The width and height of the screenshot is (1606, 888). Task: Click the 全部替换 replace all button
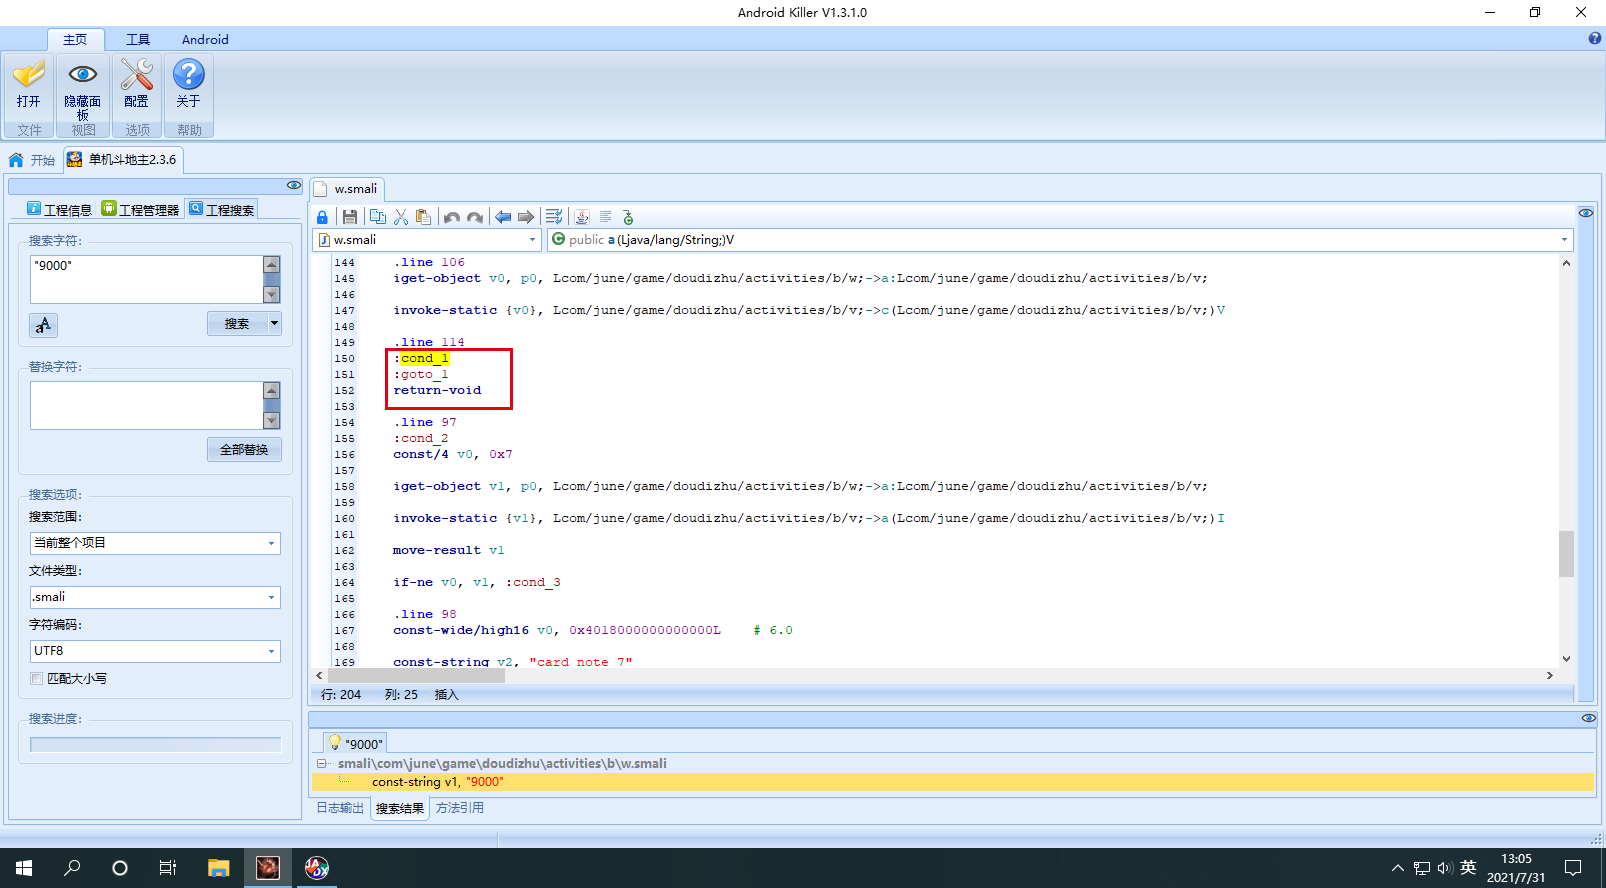tap(245, 449)
